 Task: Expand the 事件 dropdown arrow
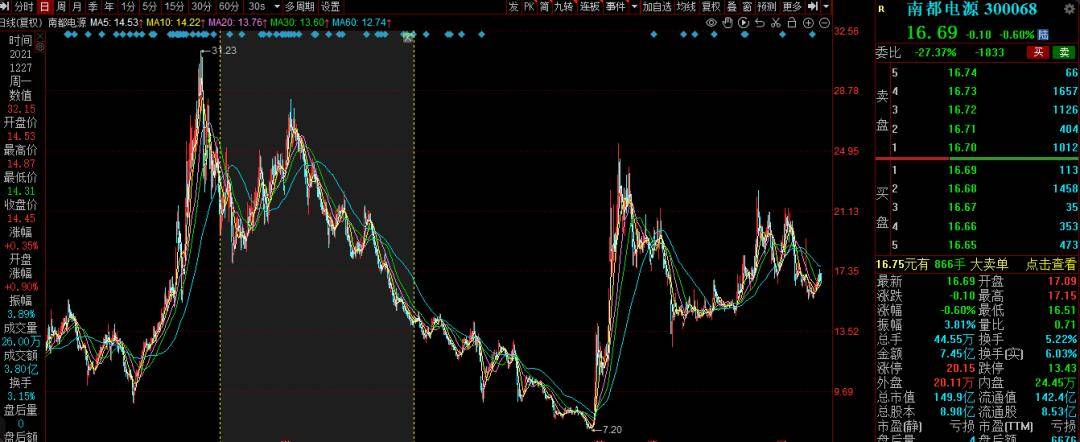click(x=634, y=6)
